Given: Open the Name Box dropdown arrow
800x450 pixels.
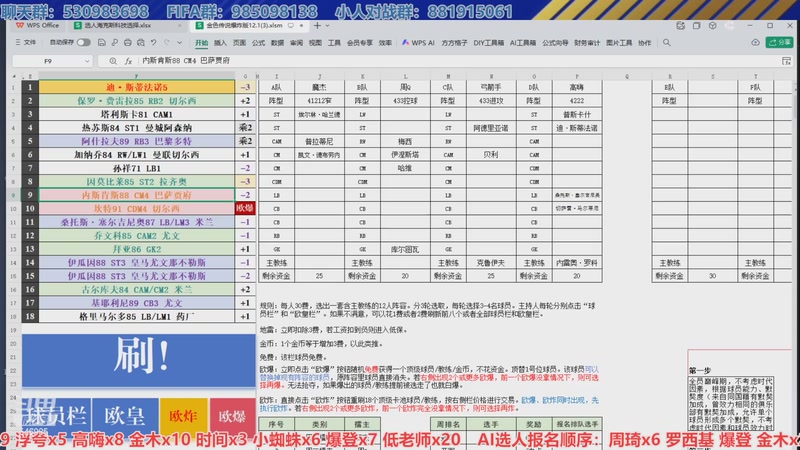Looking at the screenshot, I should (x=87, y=61).
